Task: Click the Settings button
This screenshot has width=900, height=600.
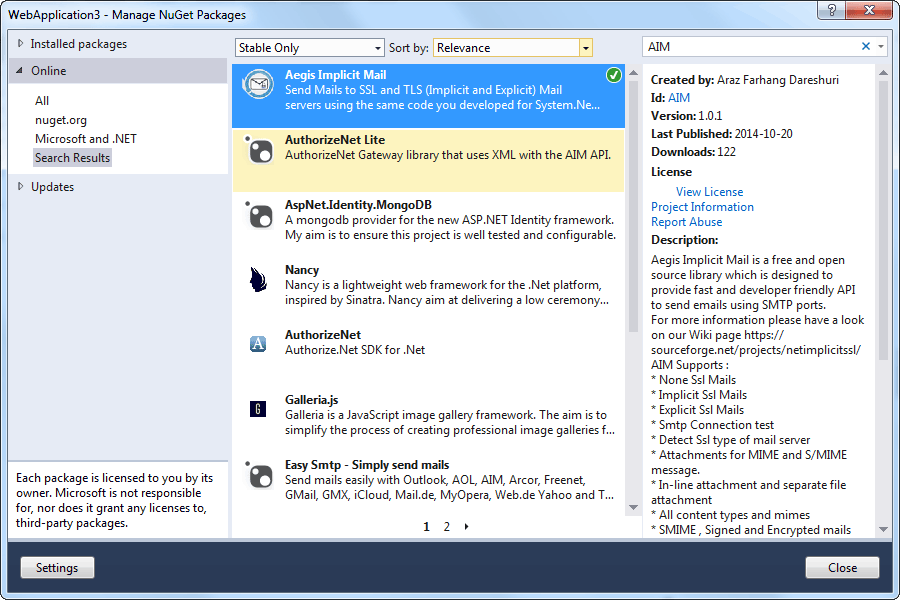Action: (57, 568)
